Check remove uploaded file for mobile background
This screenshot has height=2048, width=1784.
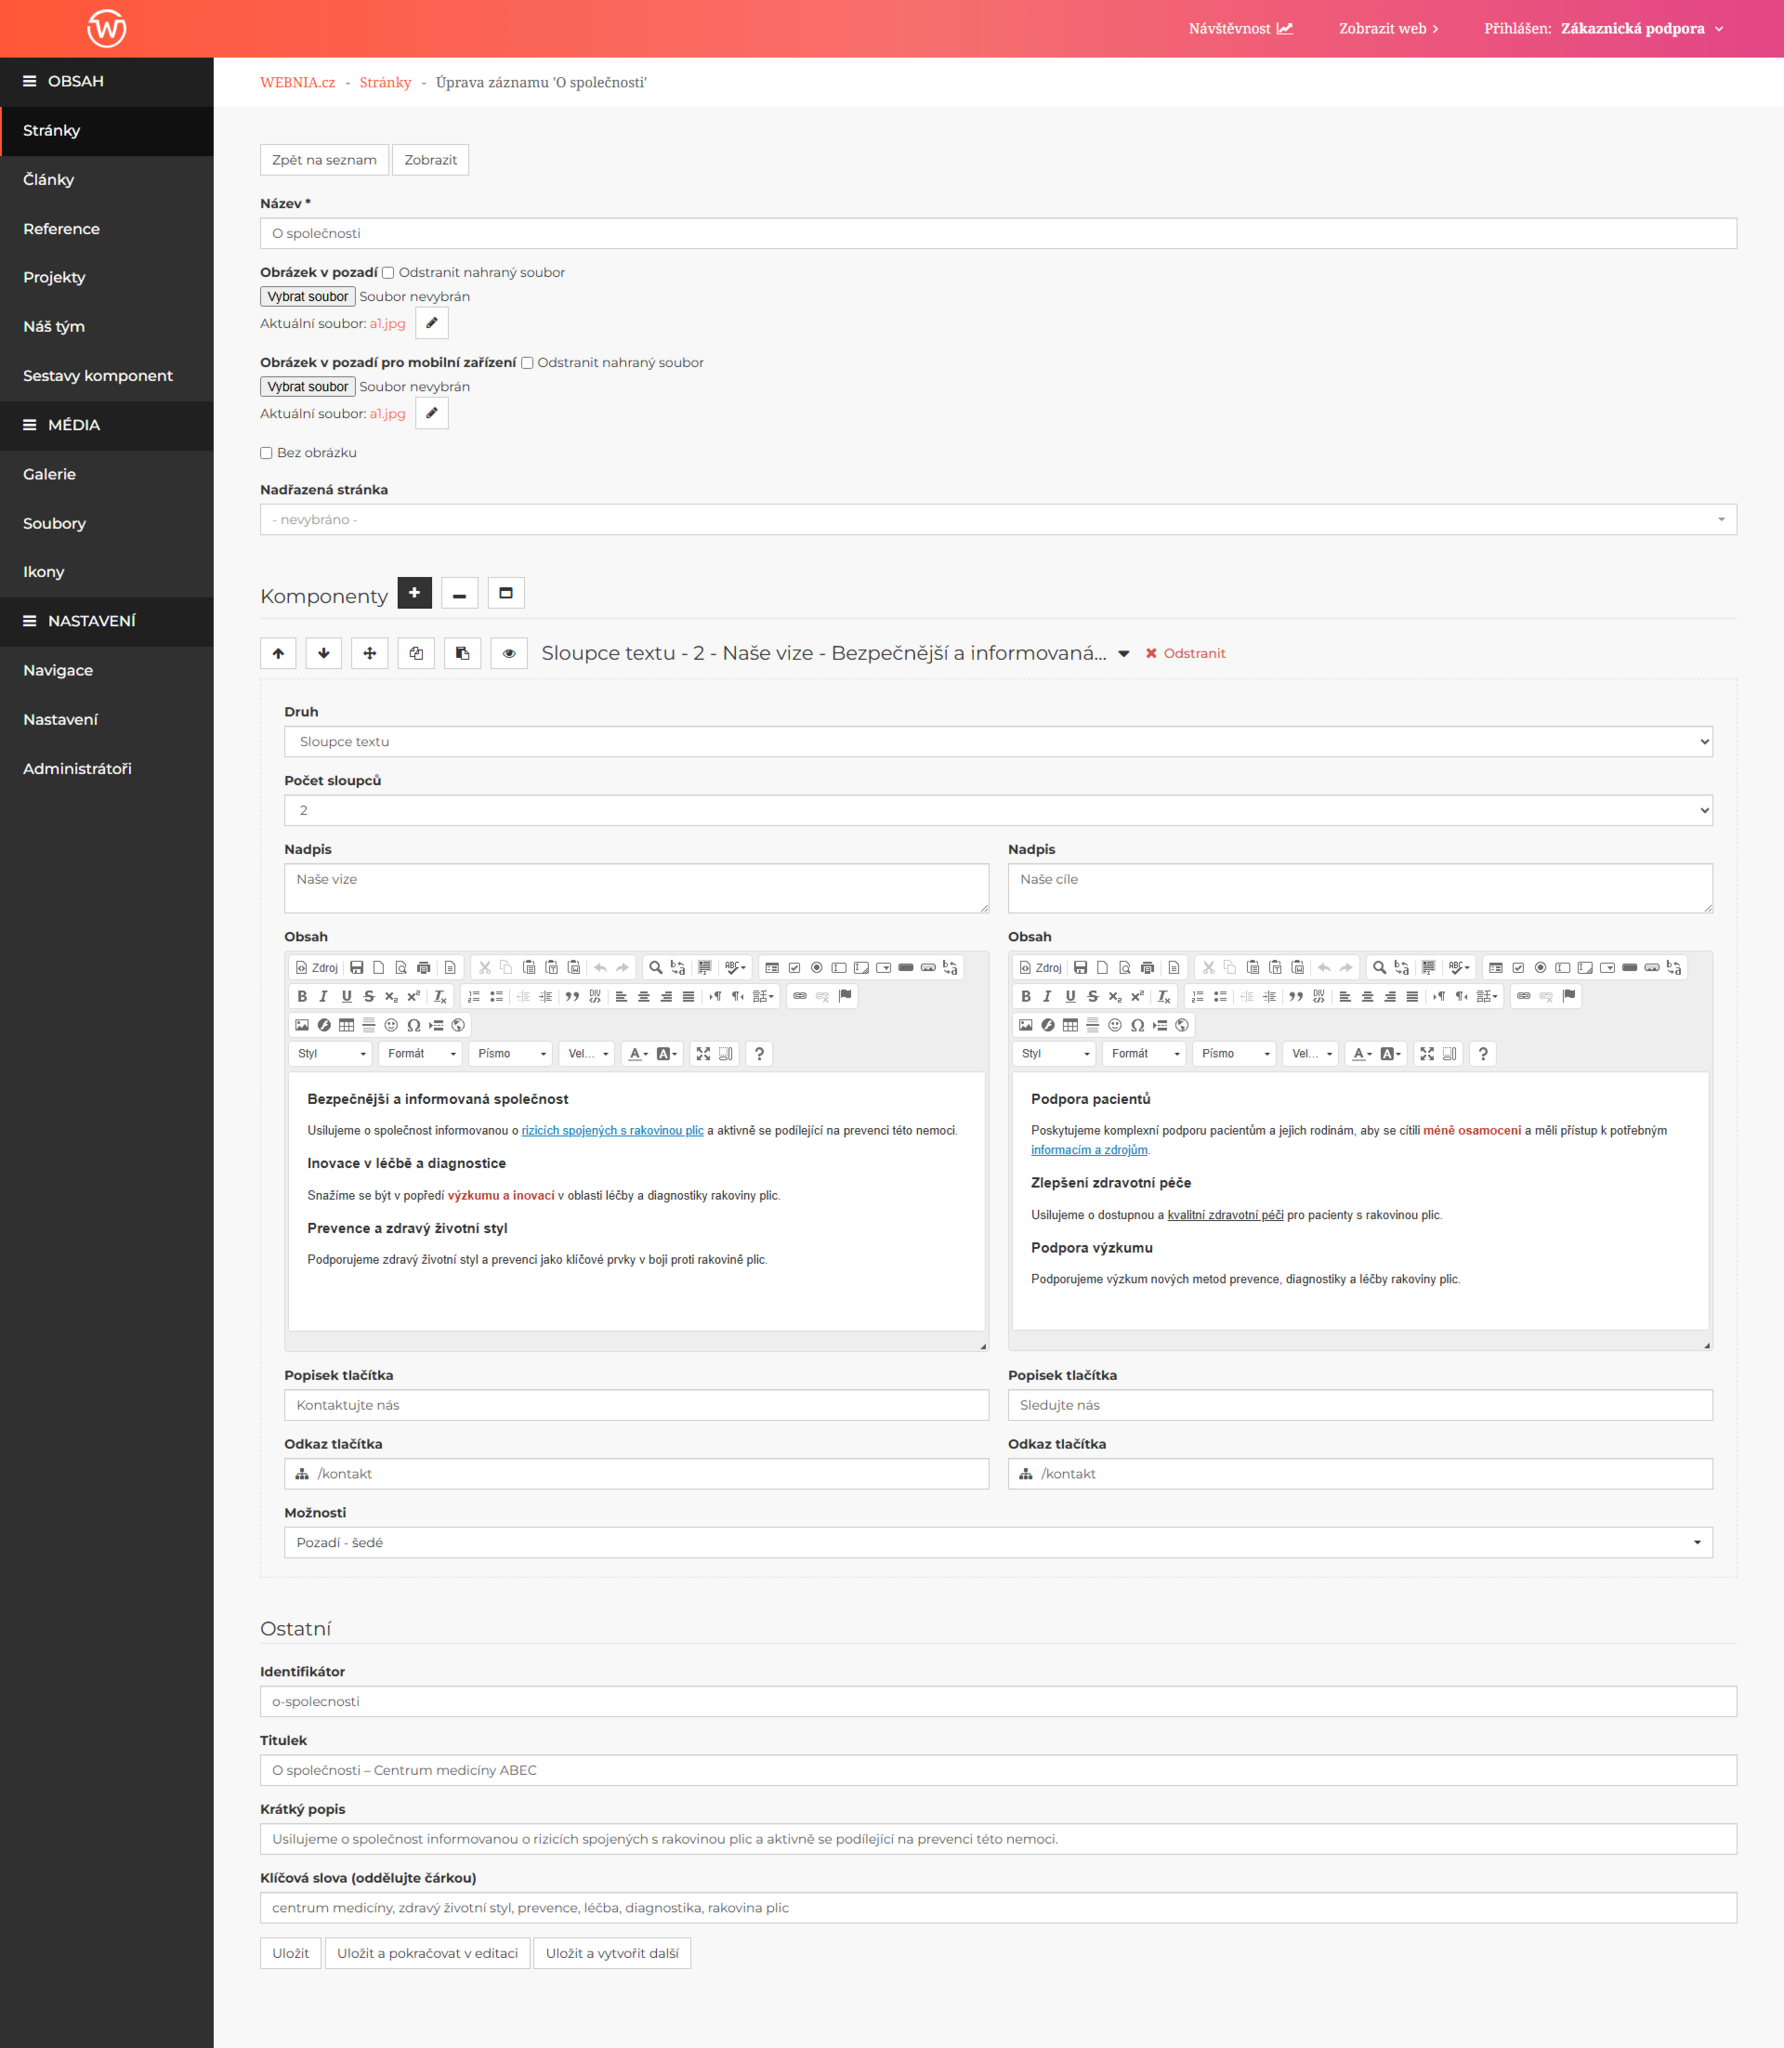pyautogui.click(x=527, y=362)
